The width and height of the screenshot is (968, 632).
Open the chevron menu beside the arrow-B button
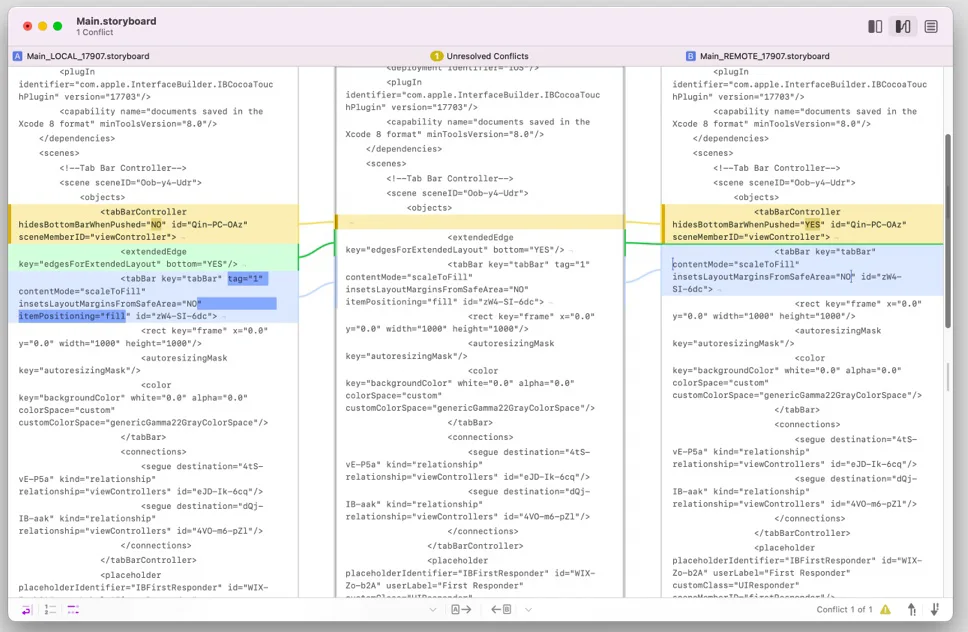tap(528, 610)
